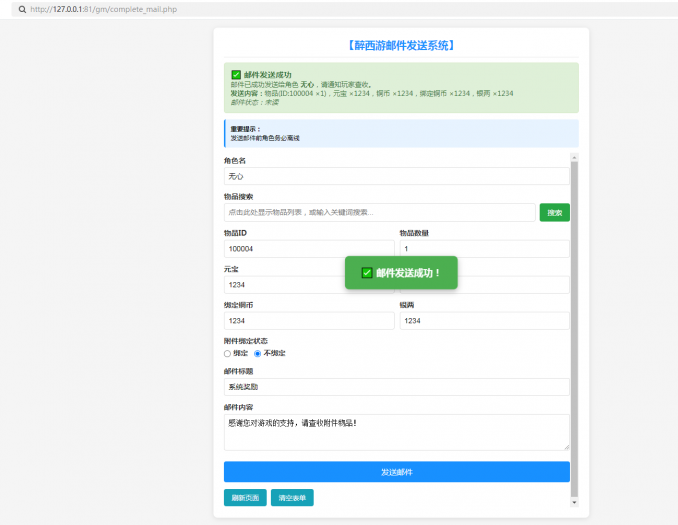Click the search magnifier icon in address bar
Viewport: 678px width, 525px height.
pyautogui.click(x=22, y=9)
